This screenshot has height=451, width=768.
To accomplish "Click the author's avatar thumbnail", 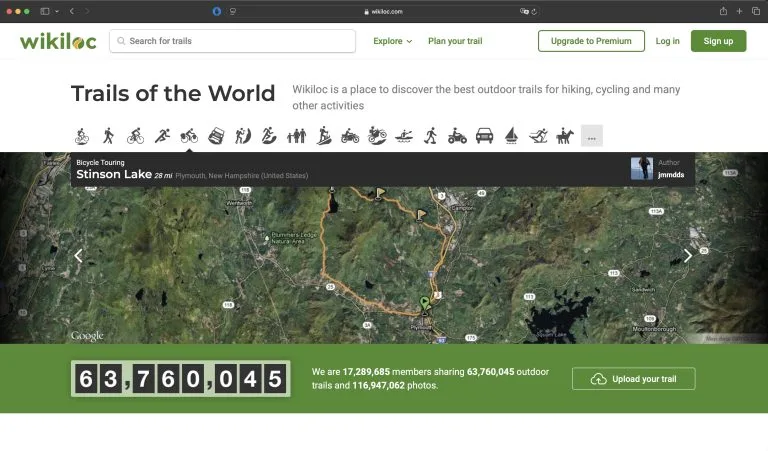I will pos(642,168).
